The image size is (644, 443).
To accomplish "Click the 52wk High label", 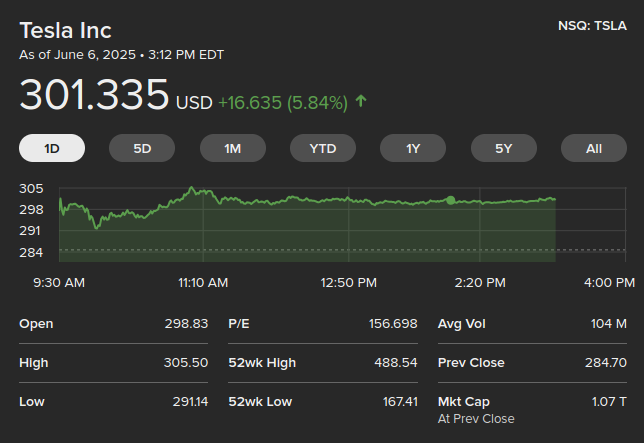I will [x=262, y=363].
